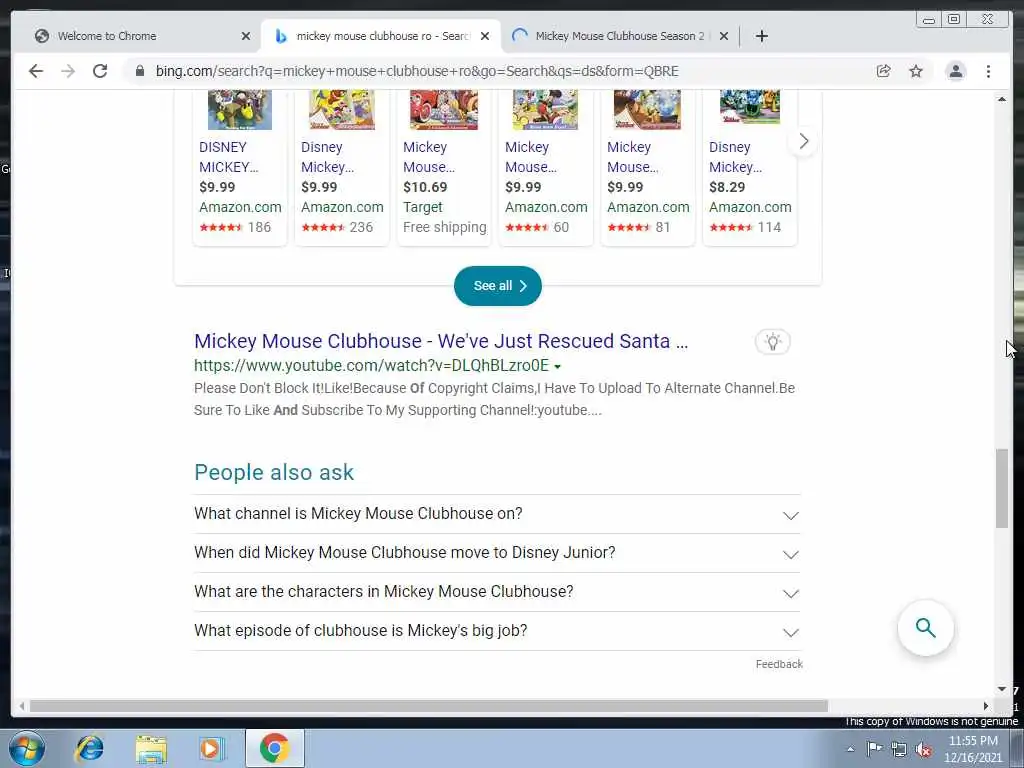Image resolution: width=1024 pixels, height=768 pixels.
Task: Click the address bar URL
Action: tap(417, 71)
